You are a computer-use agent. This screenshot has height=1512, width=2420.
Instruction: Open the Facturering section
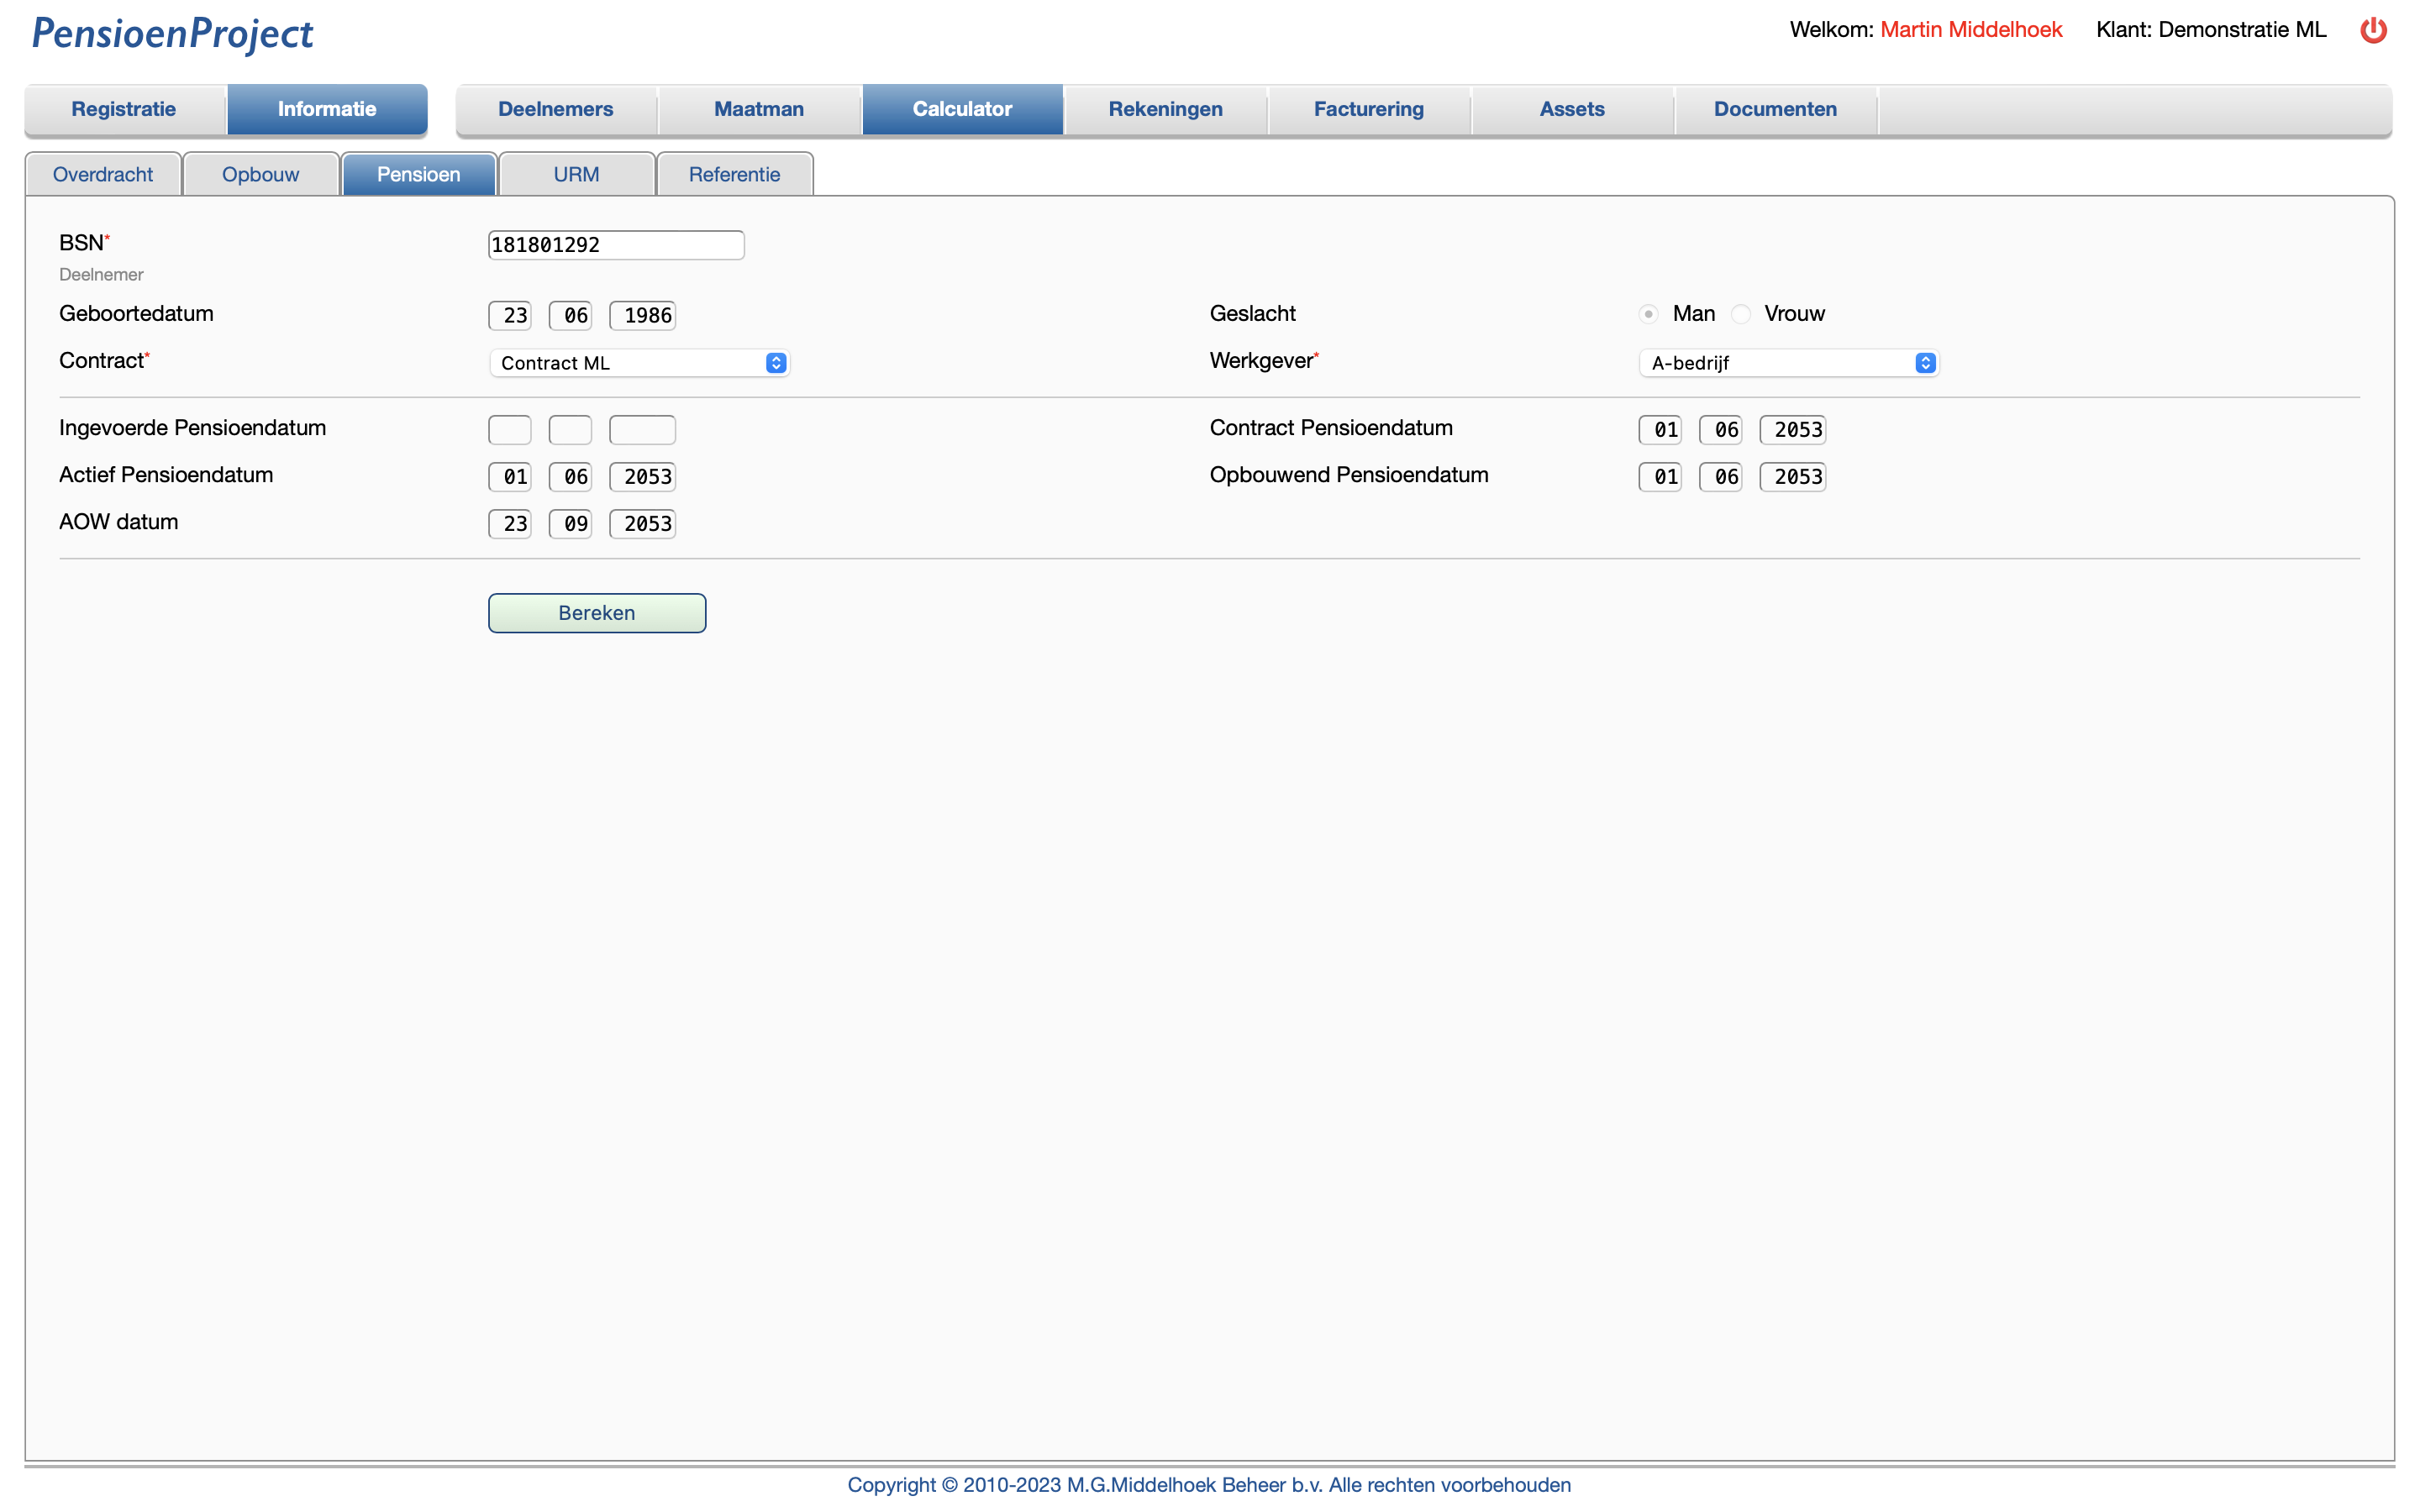pos(1368,109)
